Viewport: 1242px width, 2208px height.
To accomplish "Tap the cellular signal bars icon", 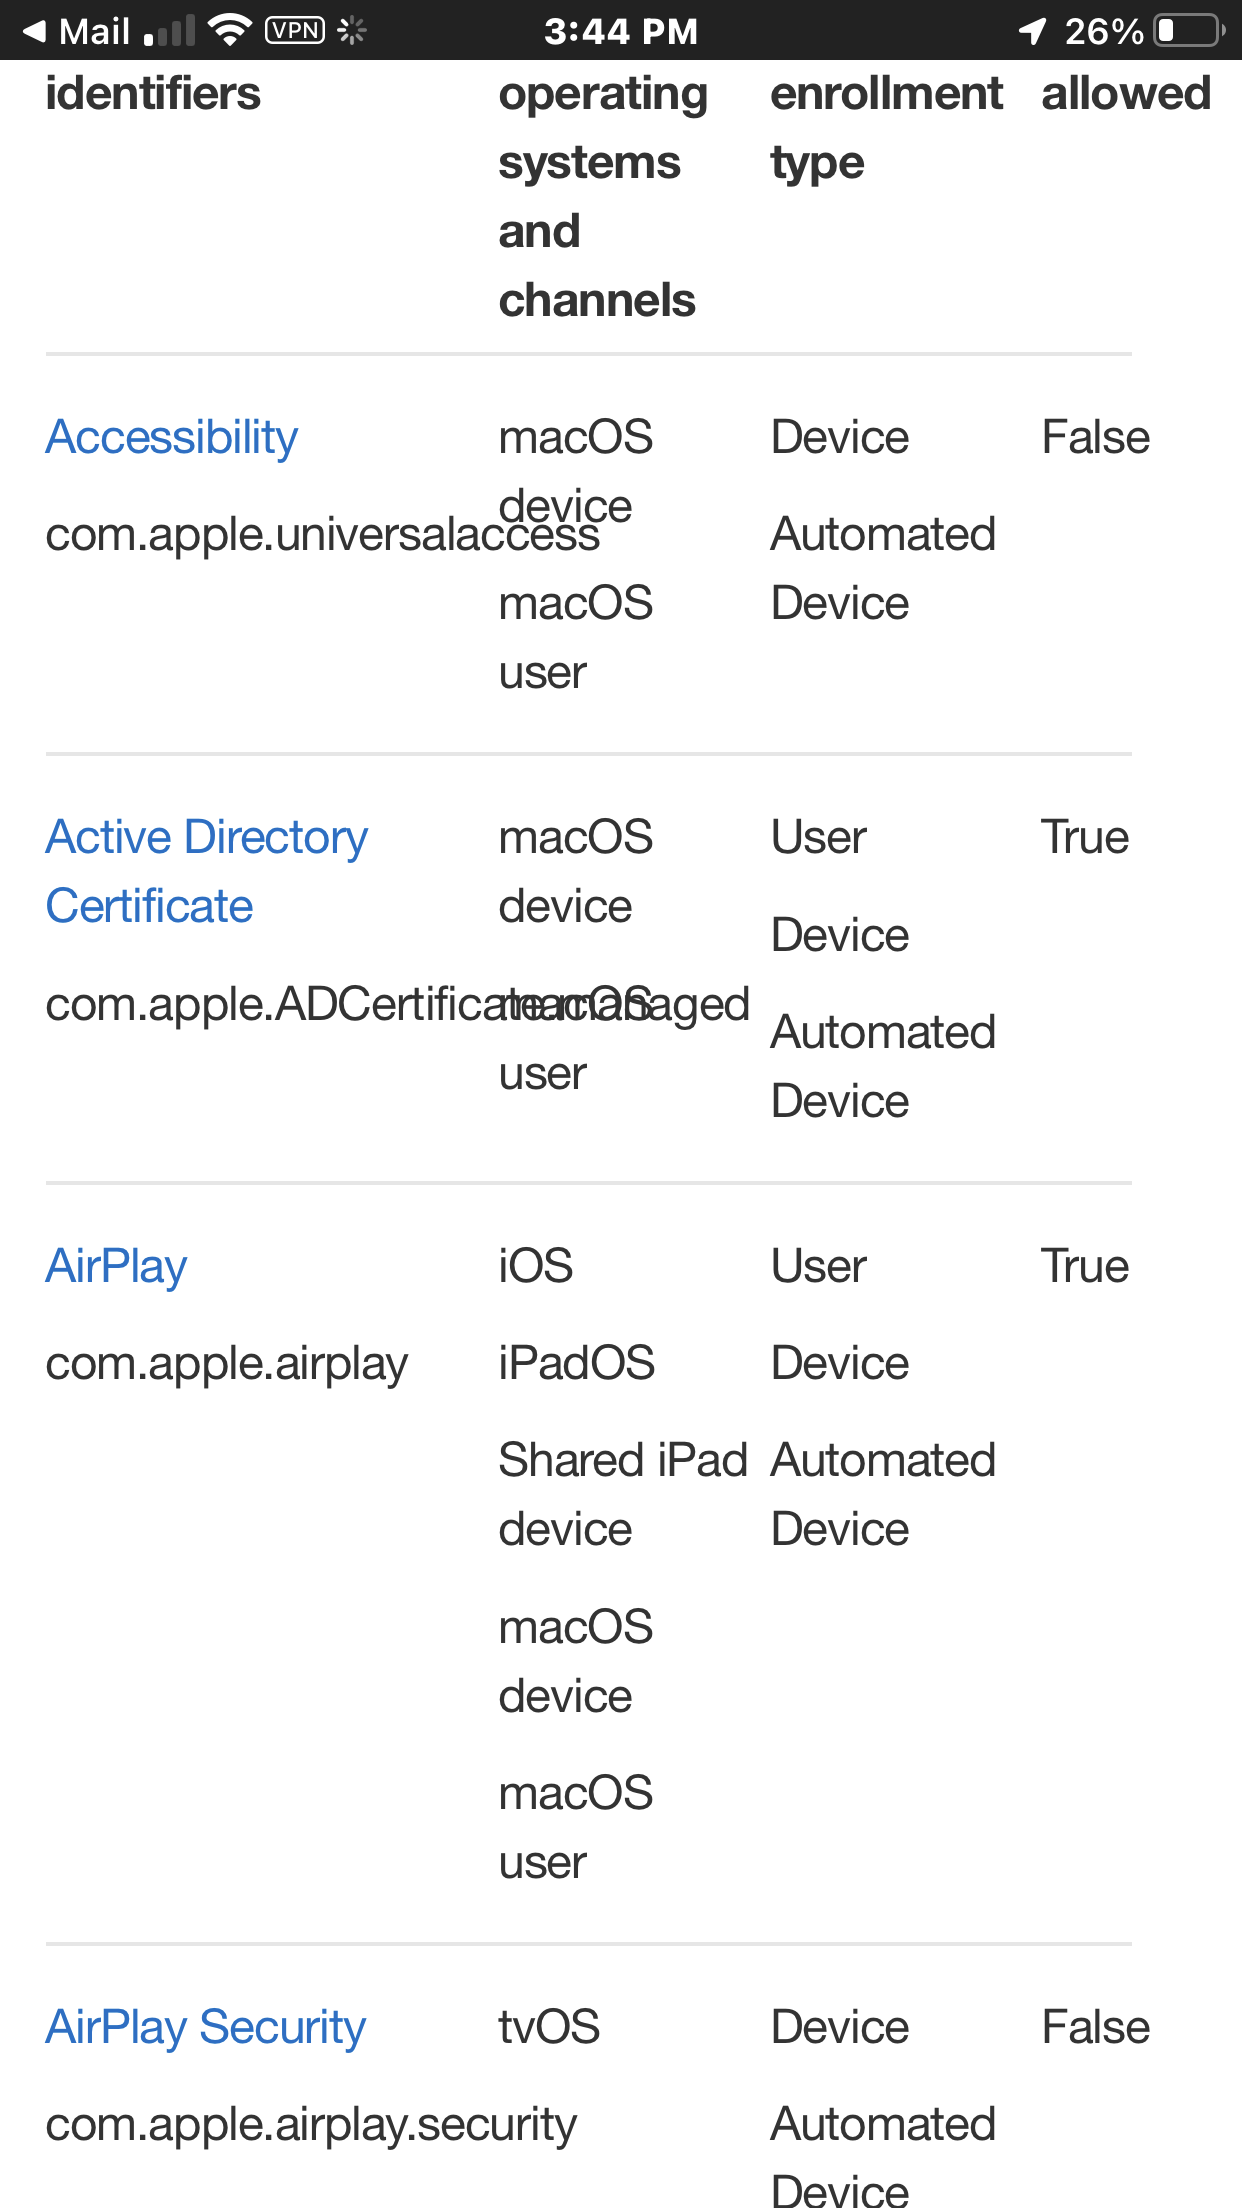I will pyautogui.click(x=169, y=31).
